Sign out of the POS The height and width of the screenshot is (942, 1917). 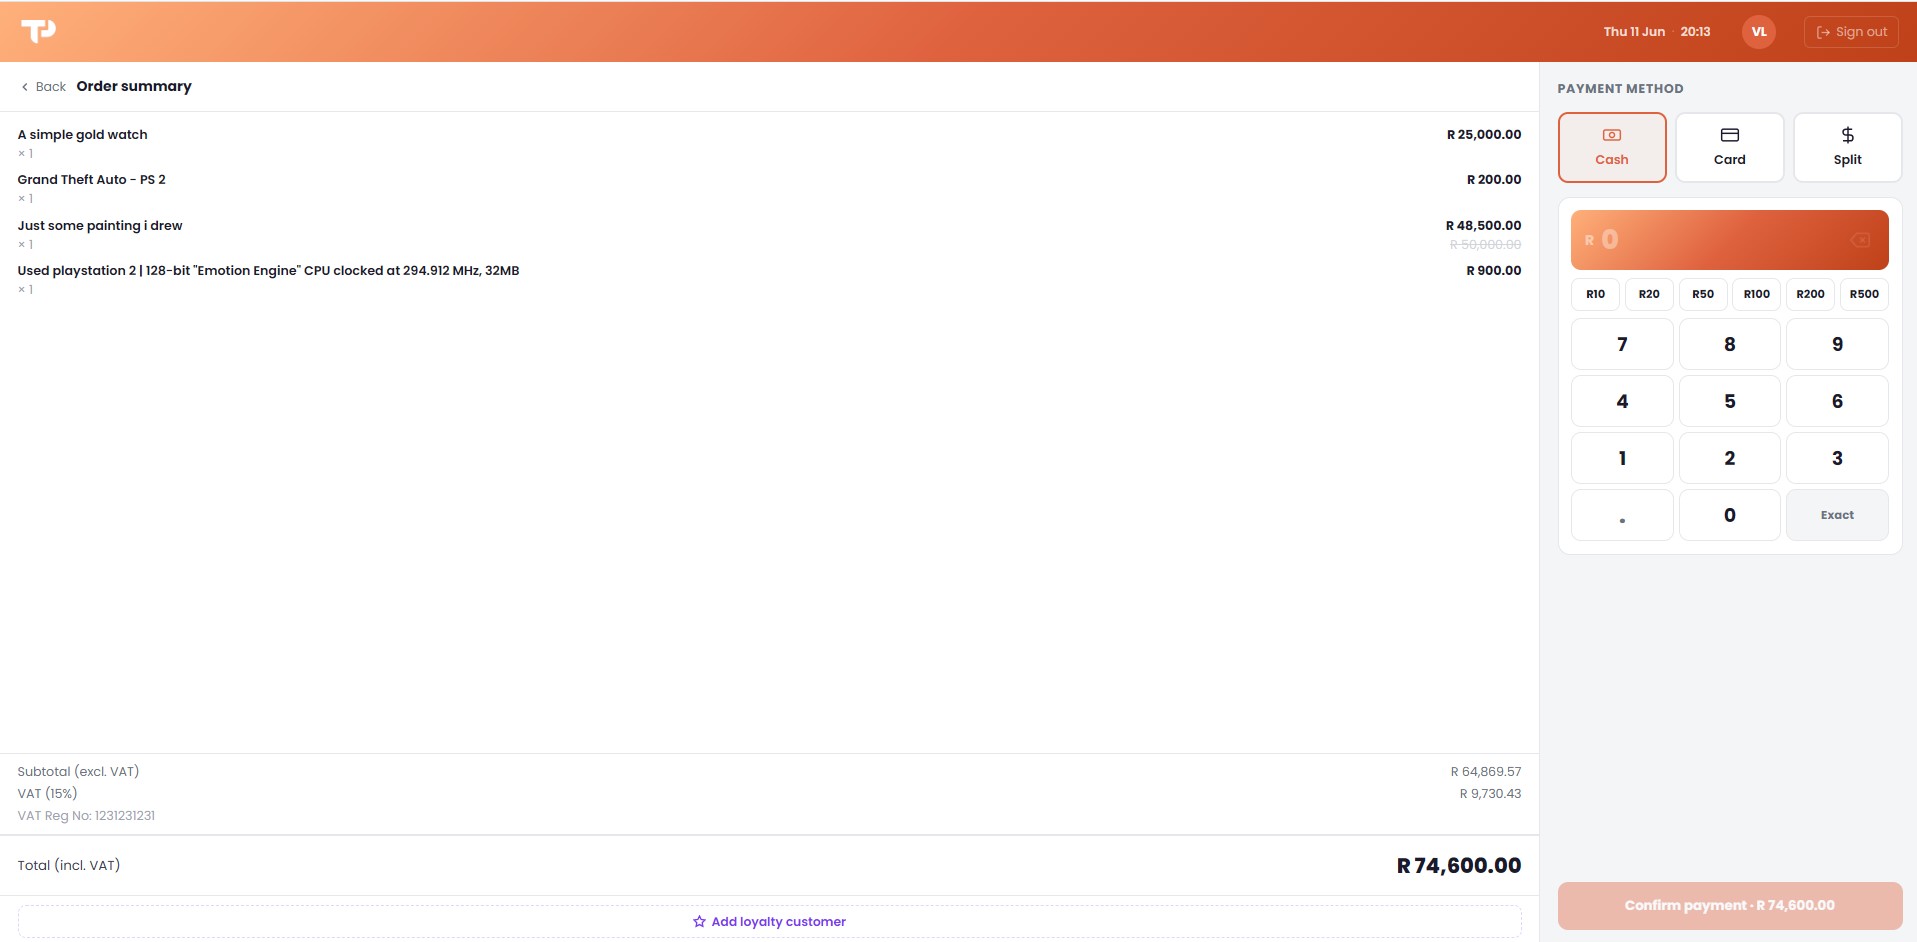point(1851,32)
